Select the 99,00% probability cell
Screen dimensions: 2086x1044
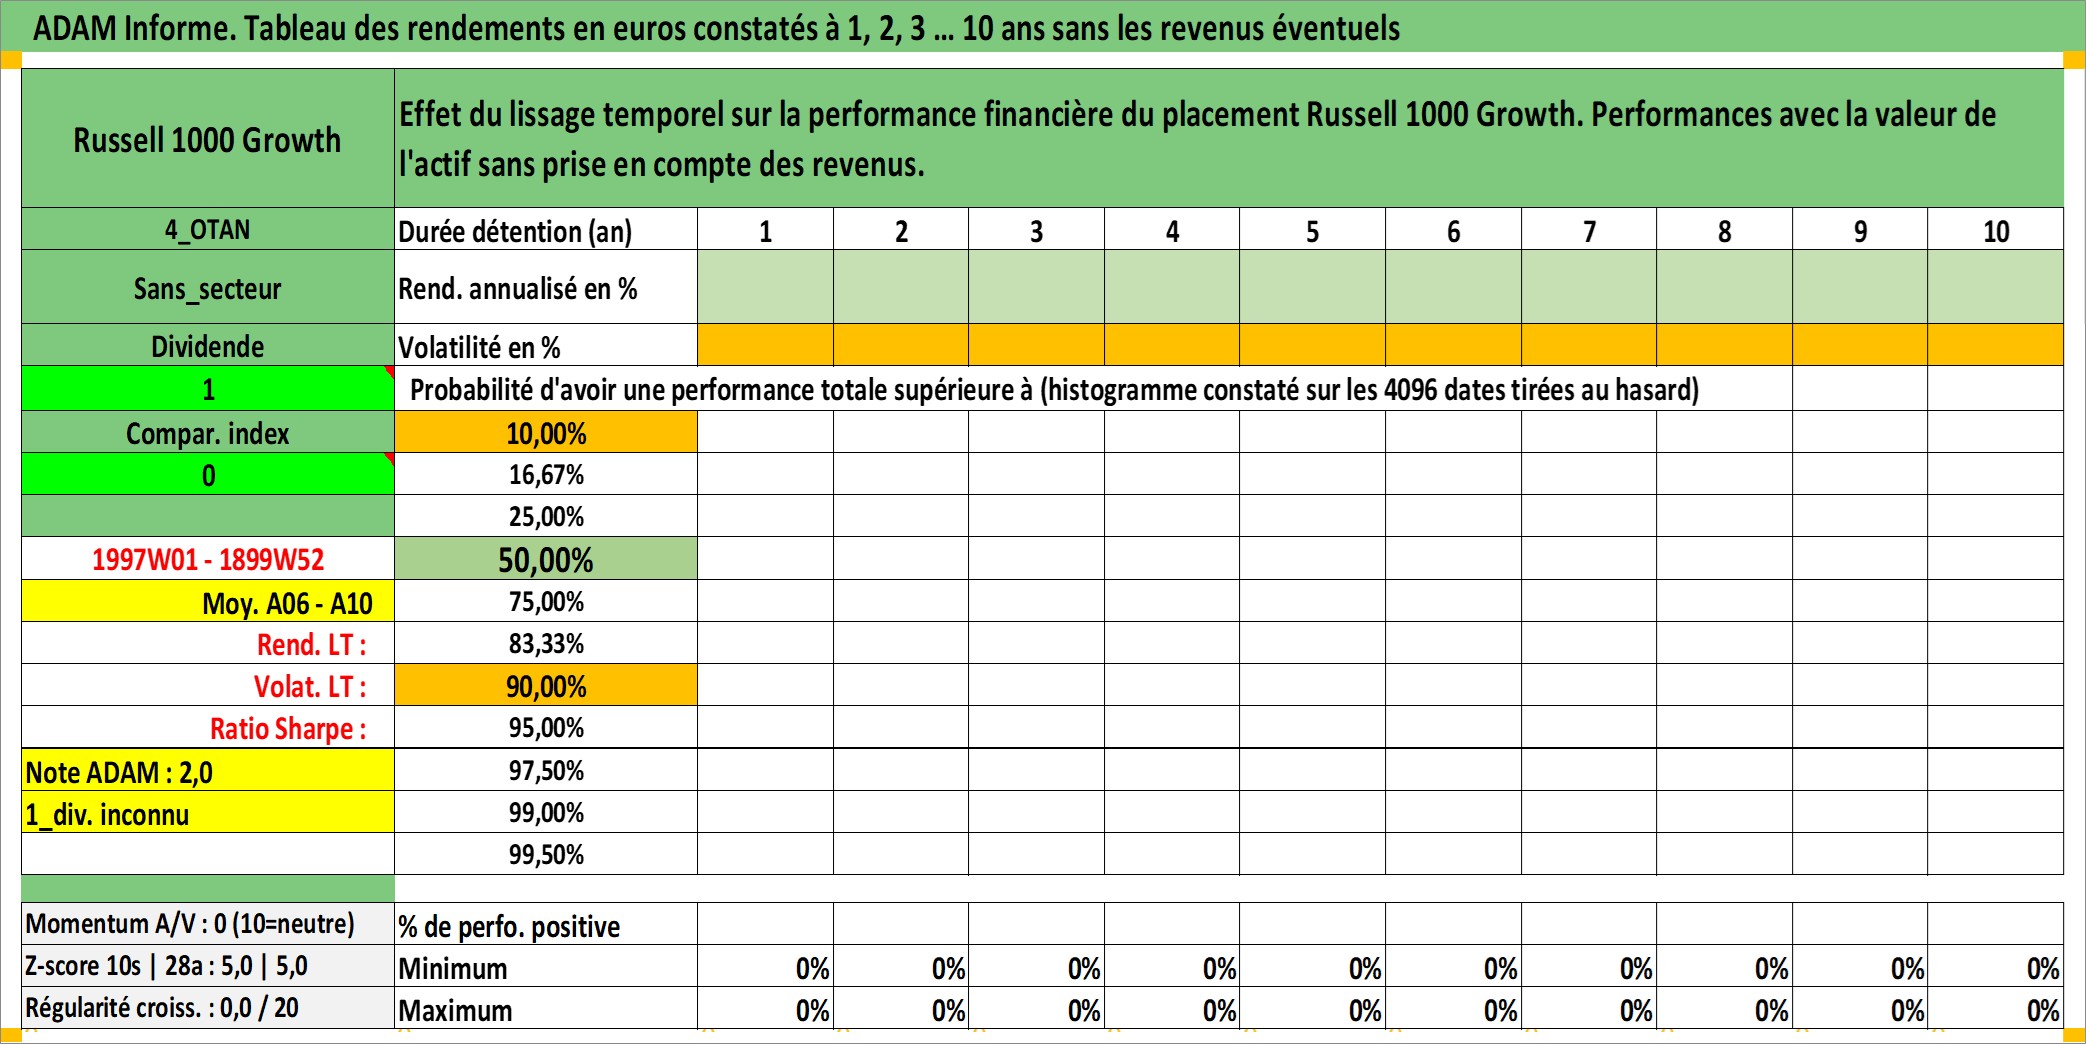point(546,812)
